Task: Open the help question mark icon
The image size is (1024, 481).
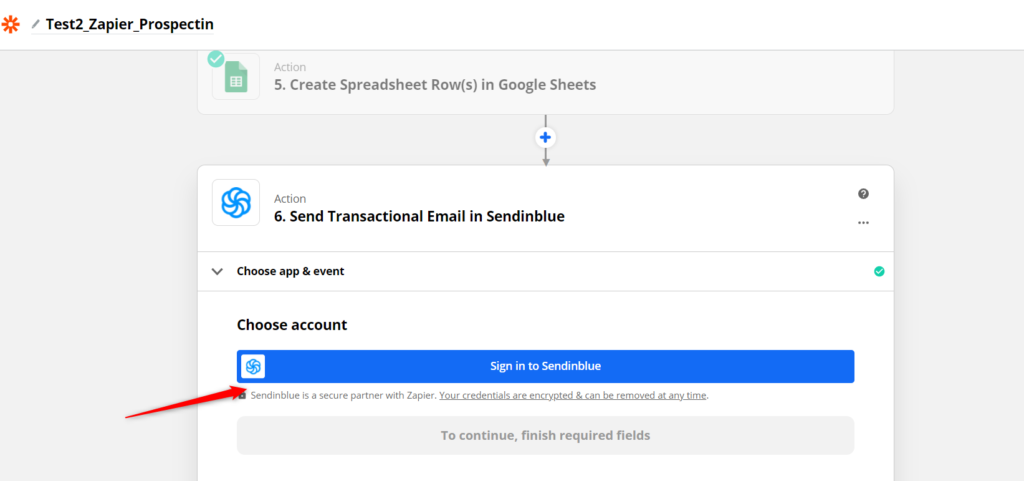Action: pos(863,194)
